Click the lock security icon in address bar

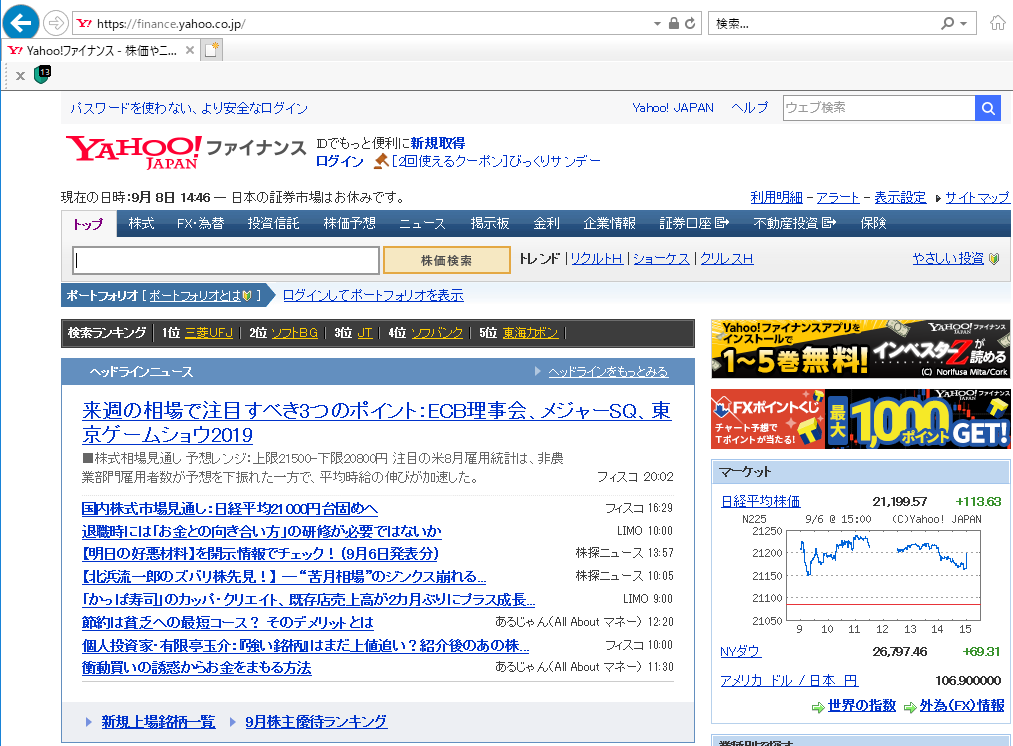pos(674,24)
